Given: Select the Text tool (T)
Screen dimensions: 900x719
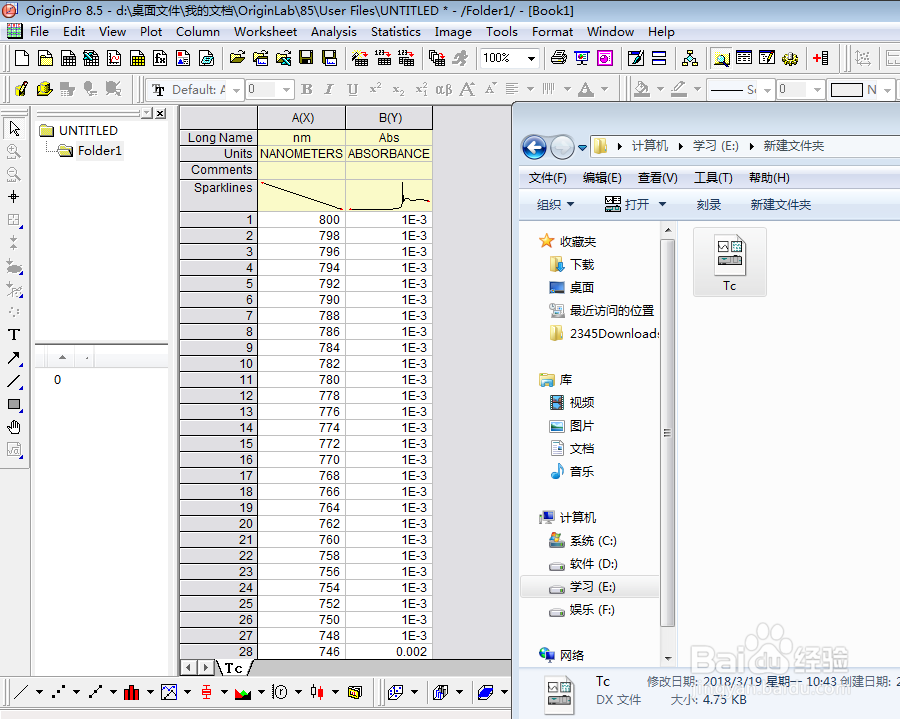Looking at the screenshot, I should coord(14,335).
